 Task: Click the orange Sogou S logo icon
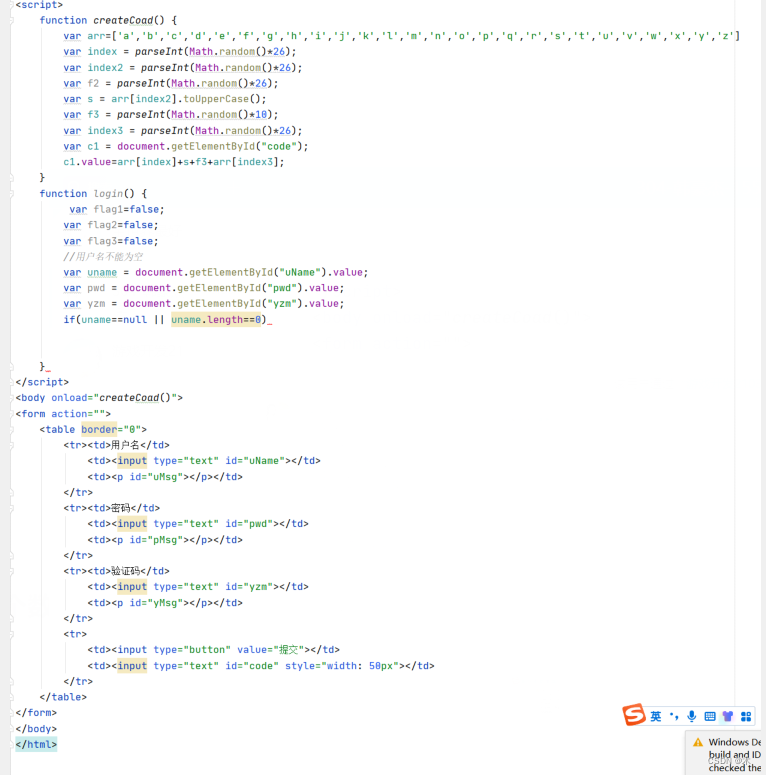point(634,715)
